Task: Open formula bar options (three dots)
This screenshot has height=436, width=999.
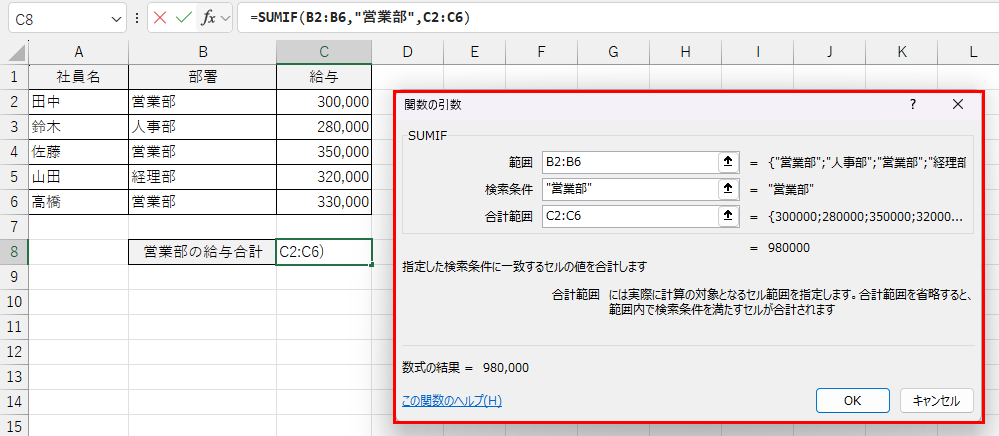Action: (x=137, y=19)
